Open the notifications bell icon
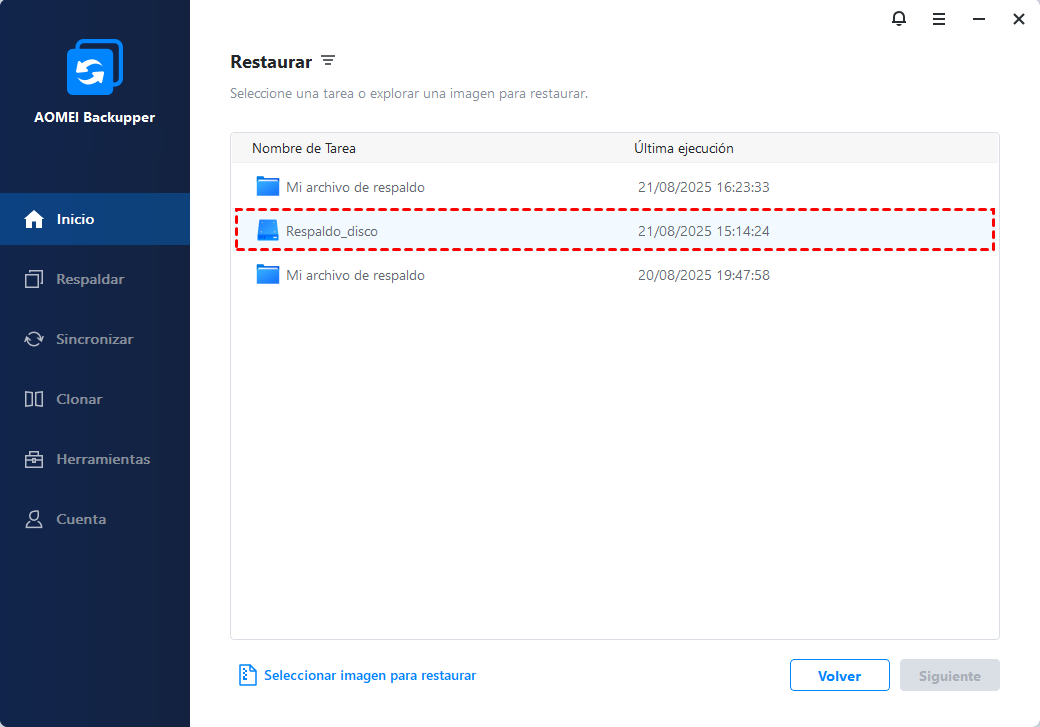This screenshot has width=1040, height=727. click(899, 19)
